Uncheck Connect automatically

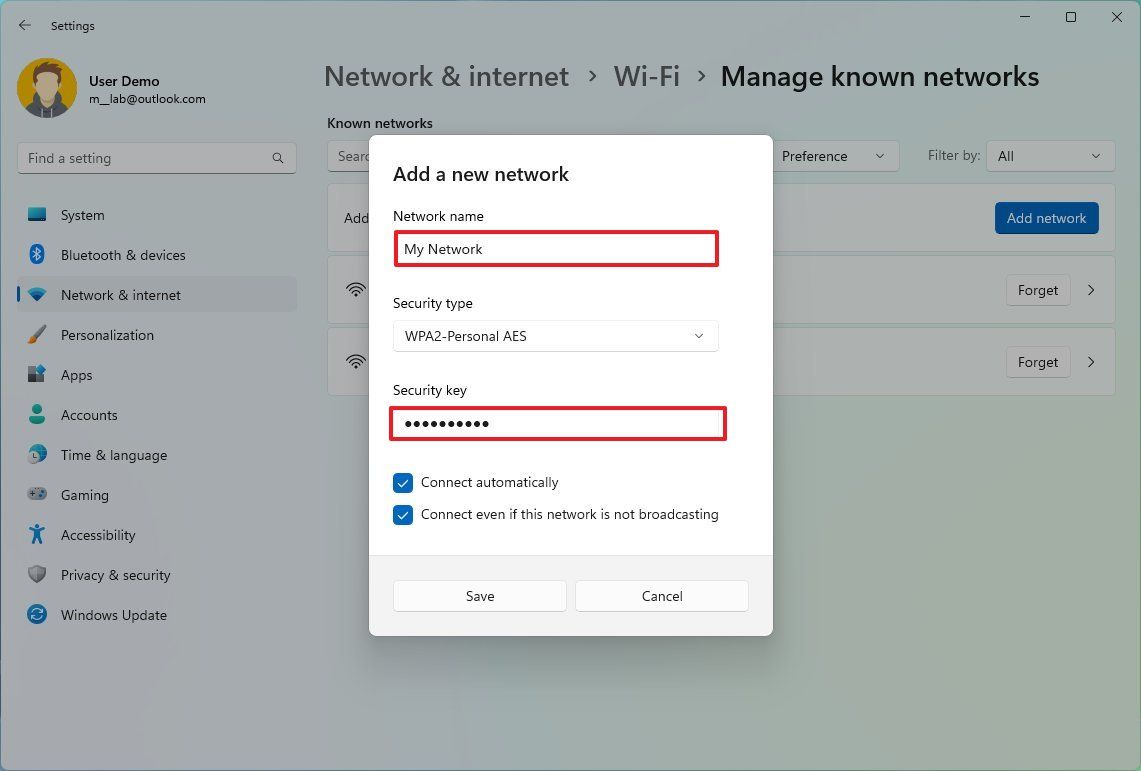[x=403, y=482]
